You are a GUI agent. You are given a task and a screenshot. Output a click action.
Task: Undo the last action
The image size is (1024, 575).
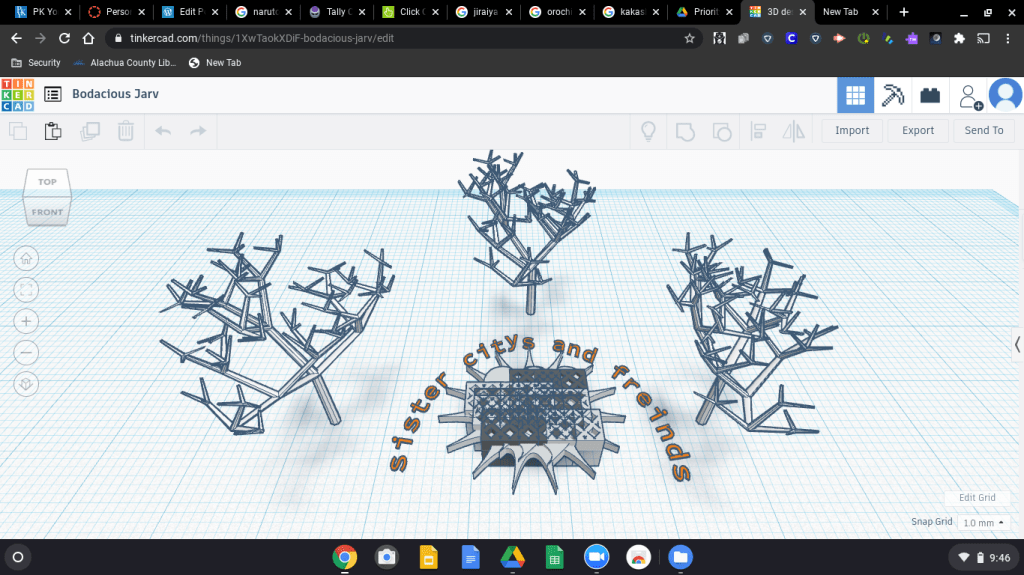point(163,130)
